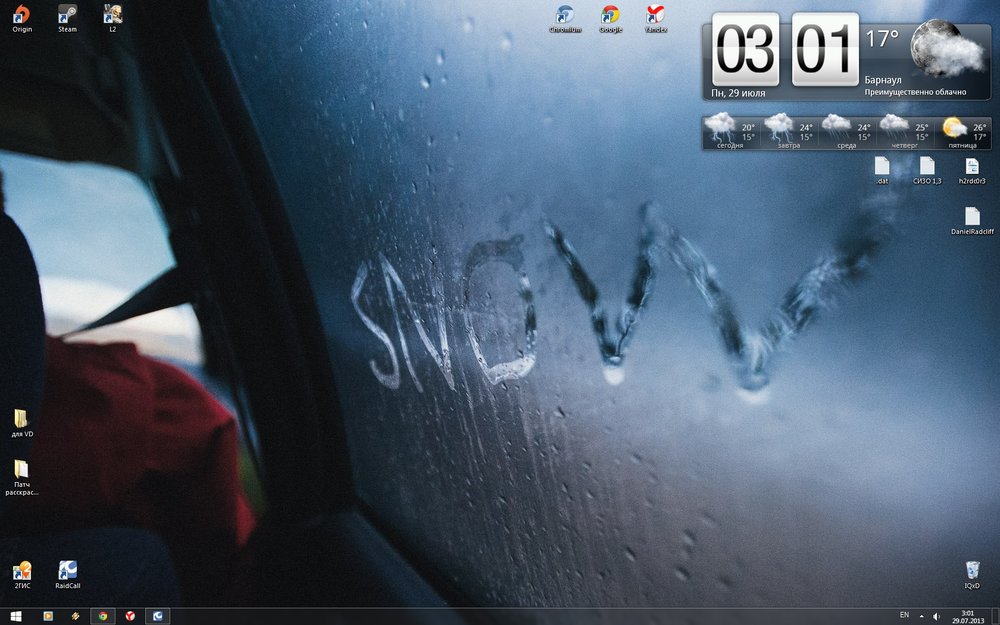Select the DanielRadcliff file
The height and width of the screenshot is (625, 1000).
click(x=972, y=218)
